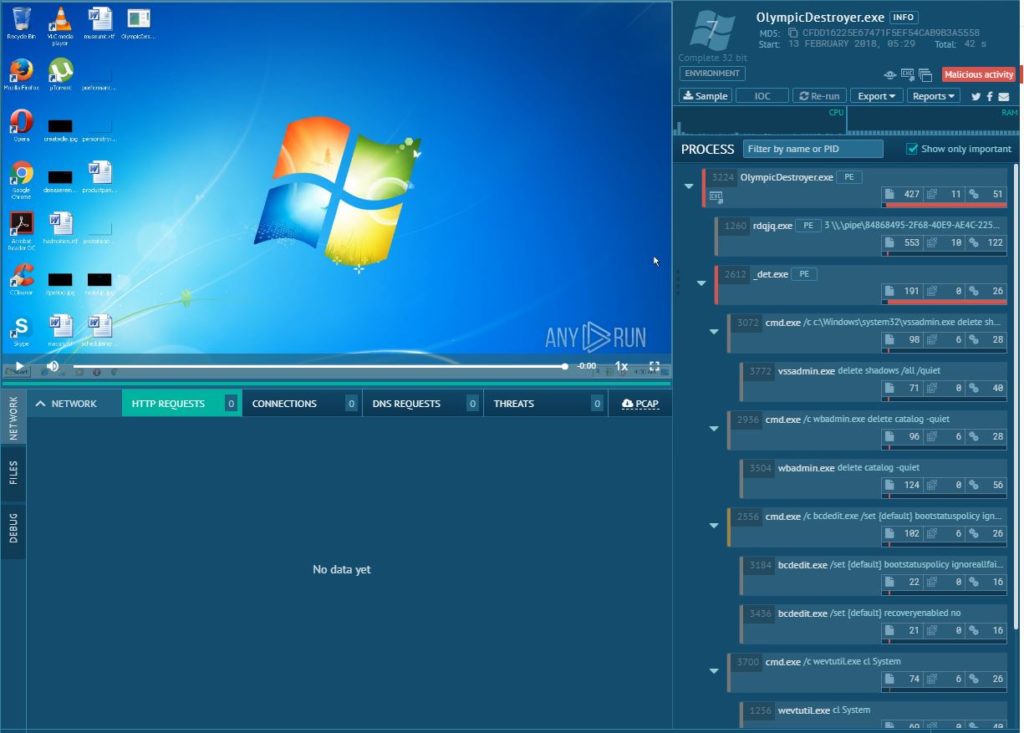1024x733 pixels.
Task: Collapse the OlympicDestroyer.exe process tree
Action: pos(688,186)
